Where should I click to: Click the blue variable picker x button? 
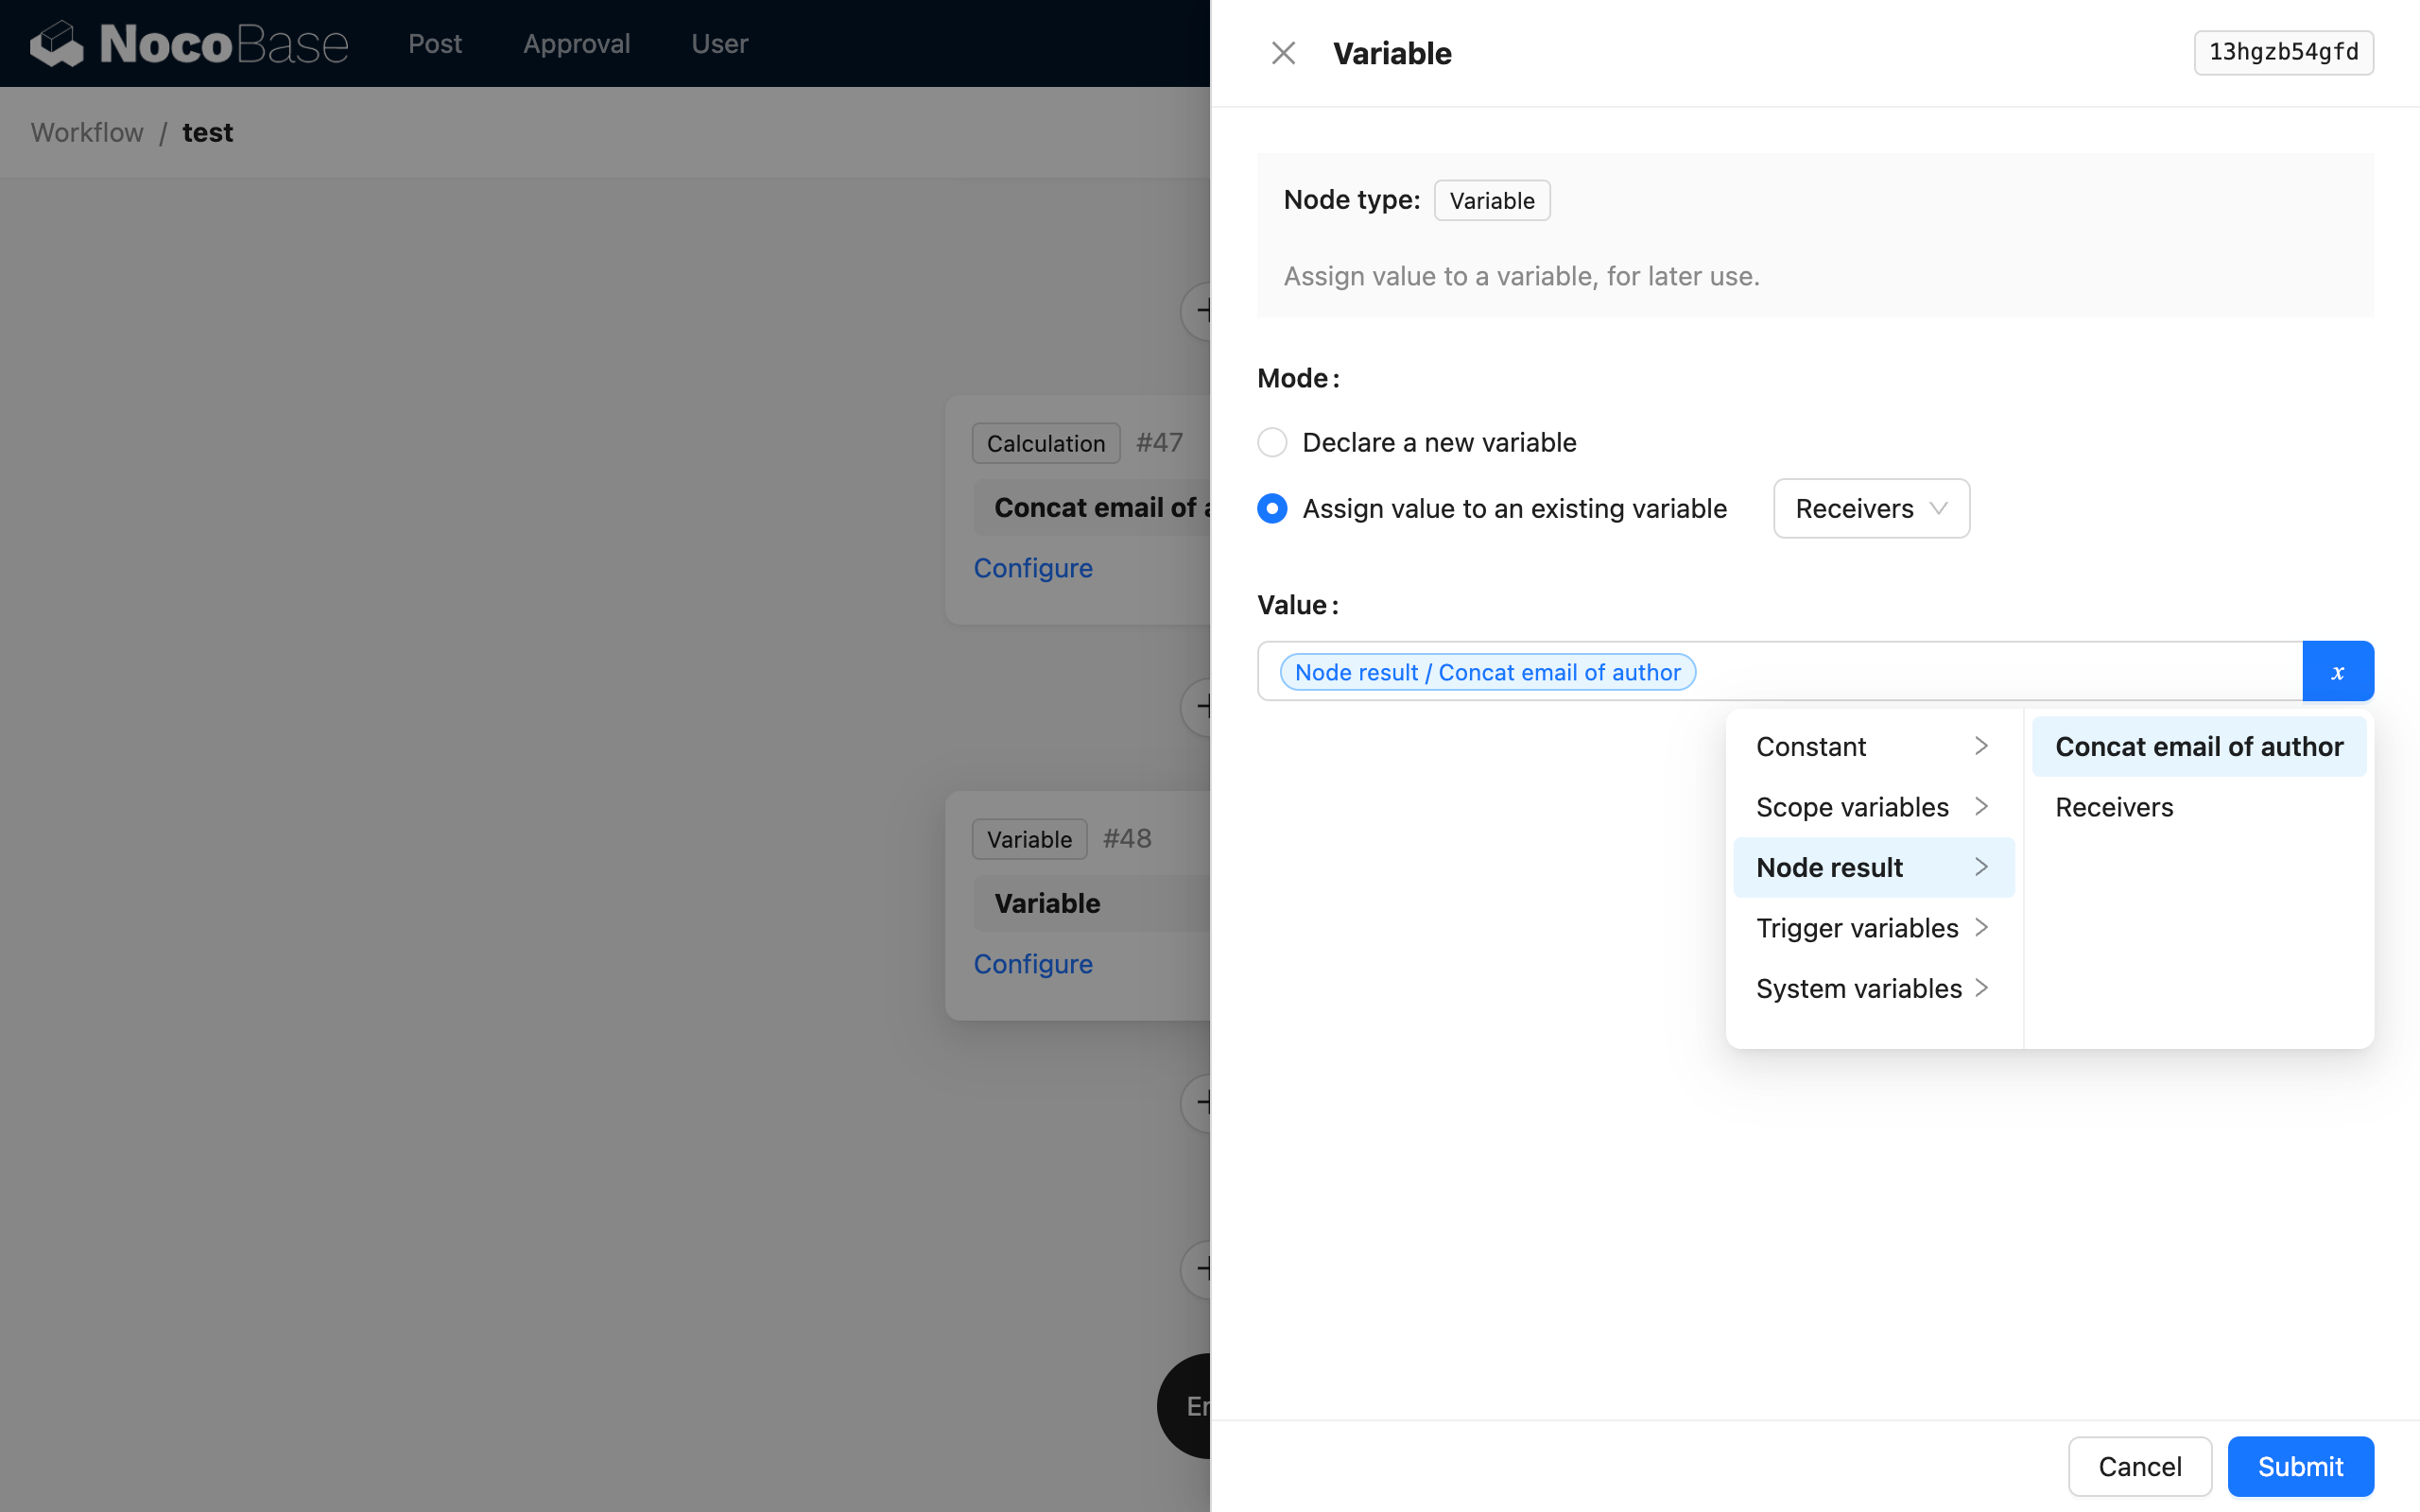coord(2337,672)
